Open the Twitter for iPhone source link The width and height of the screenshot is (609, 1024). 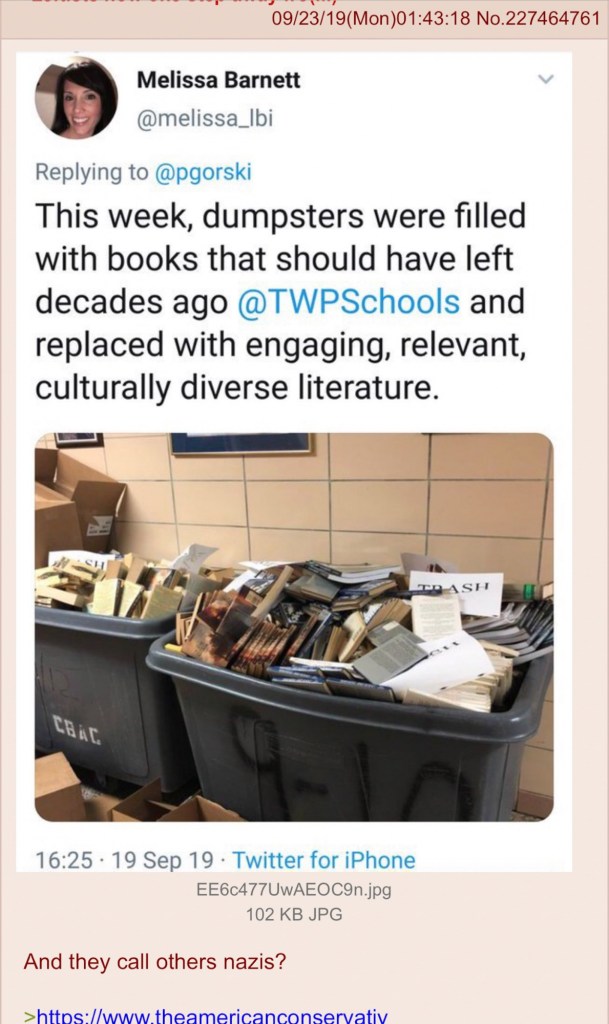pyautogui.click(x=324, y=860)
